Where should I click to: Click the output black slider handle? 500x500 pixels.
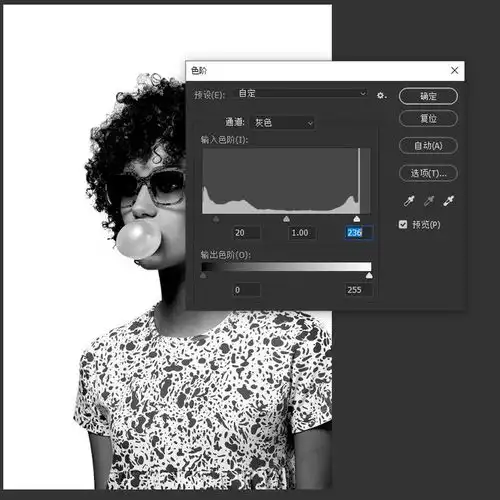[203, 275]
